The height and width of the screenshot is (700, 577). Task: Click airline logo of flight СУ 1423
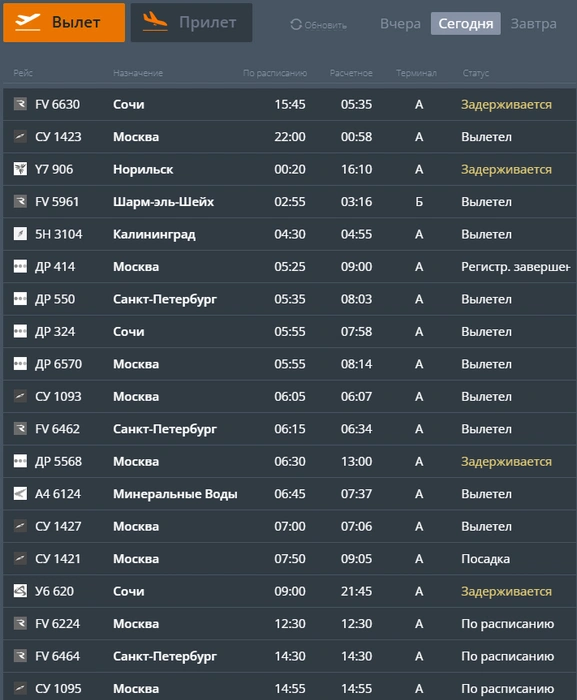click(x=20, y=136)
